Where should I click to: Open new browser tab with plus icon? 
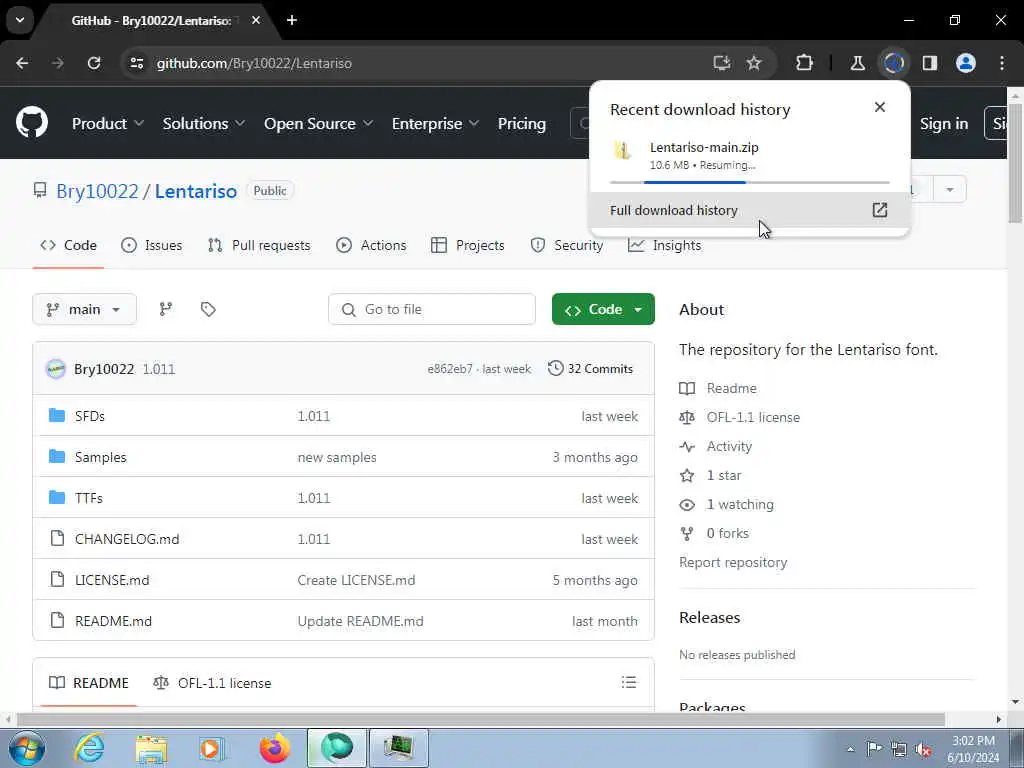click(x=292, y=20)
